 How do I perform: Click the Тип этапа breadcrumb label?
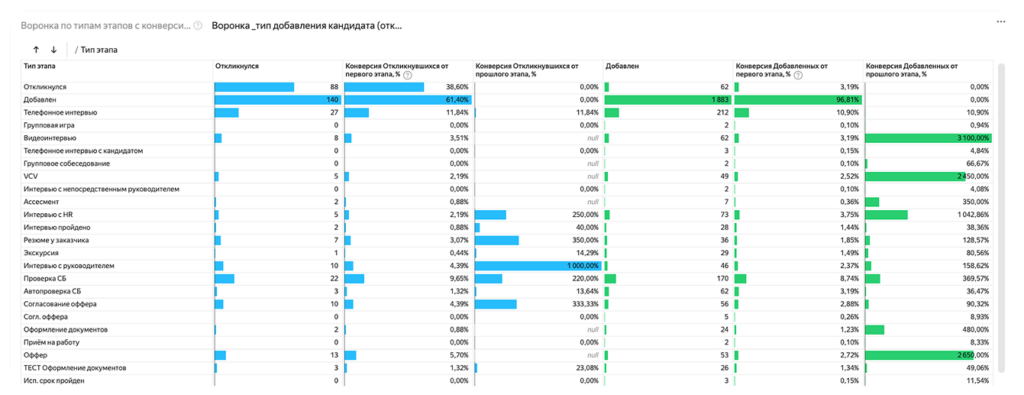tap(99, 50)
